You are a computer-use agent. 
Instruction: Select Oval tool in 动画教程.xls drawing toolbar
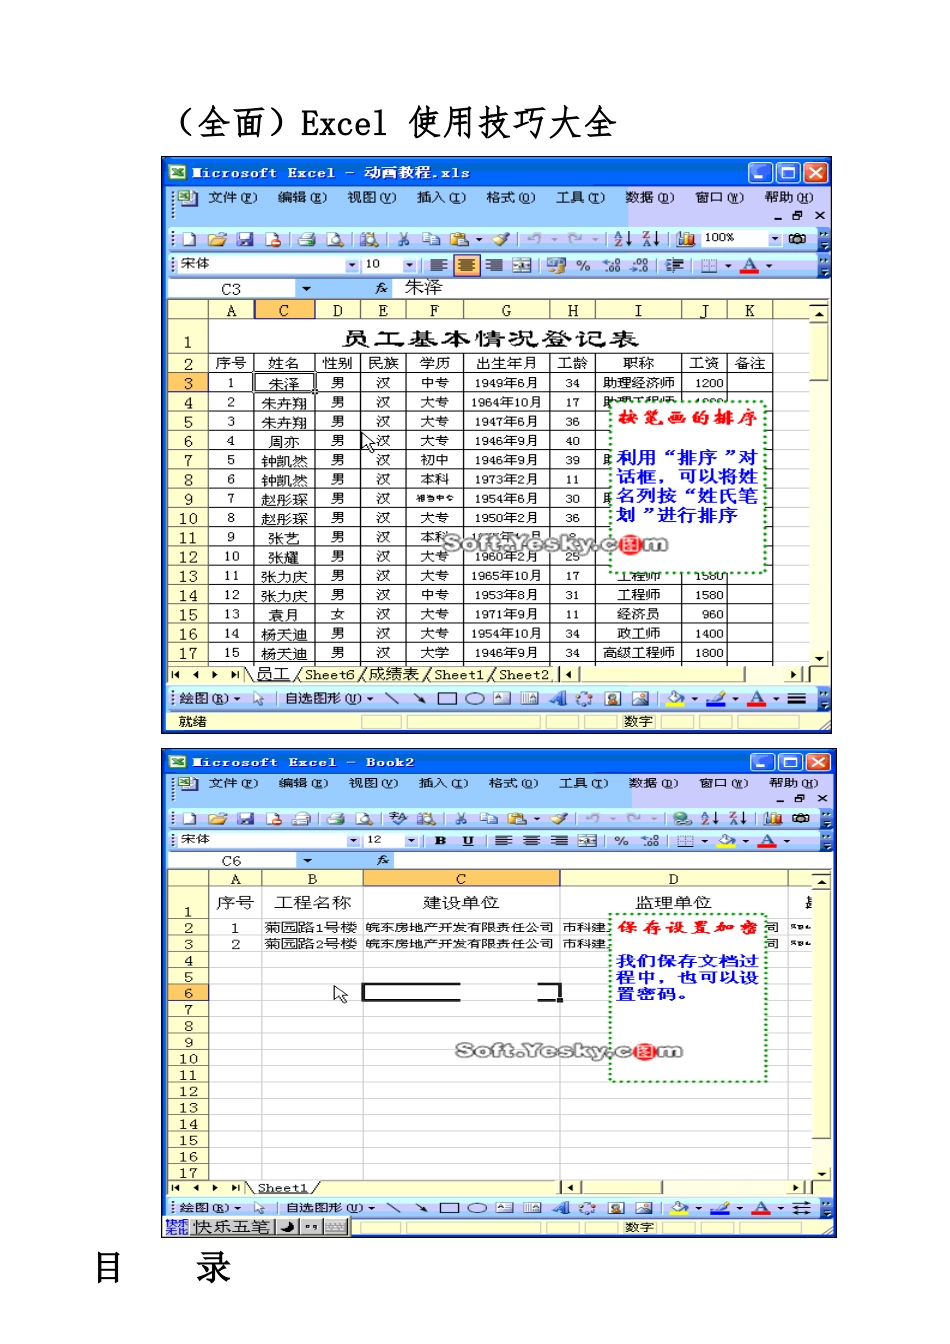click(x=475, y=698)
